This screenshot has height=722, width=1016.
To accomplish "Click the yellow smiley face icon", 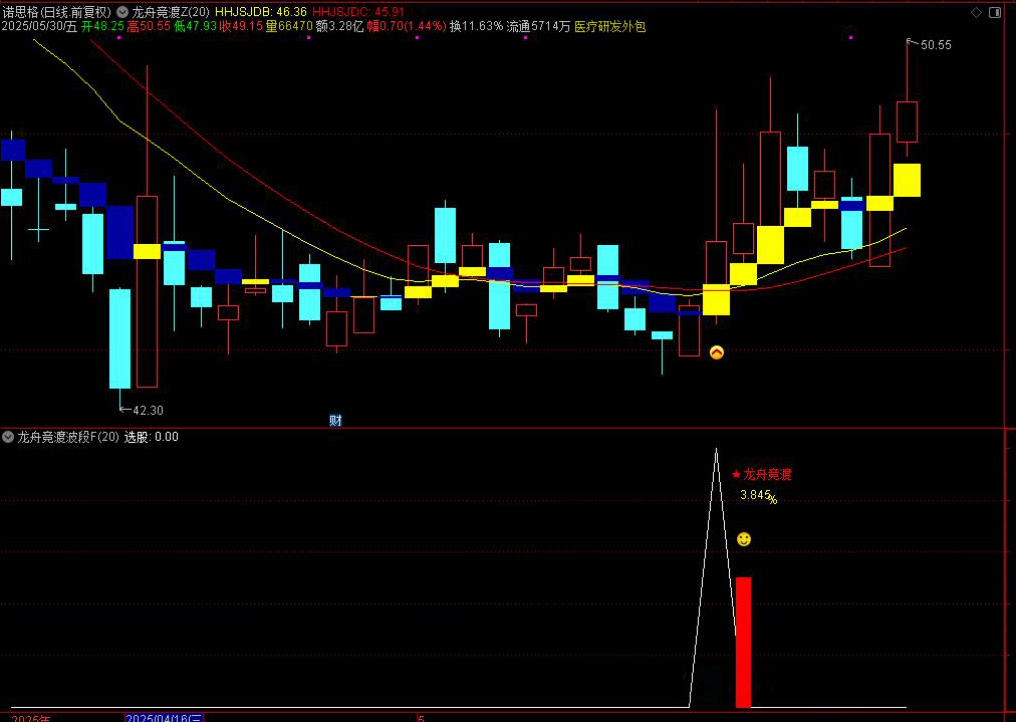I will coord(743,539).
